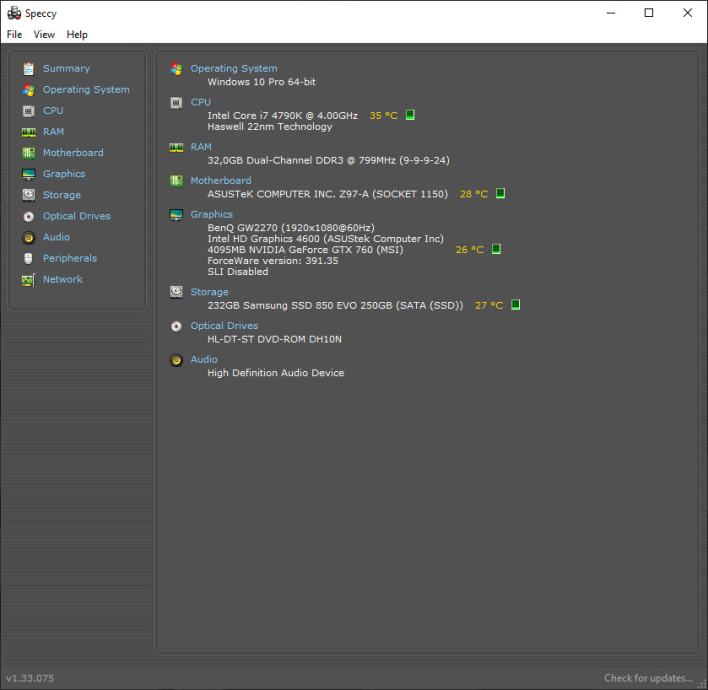Select Operating System in the sidebar list
This screenshot has width=708, height=690.
point(86,90)
